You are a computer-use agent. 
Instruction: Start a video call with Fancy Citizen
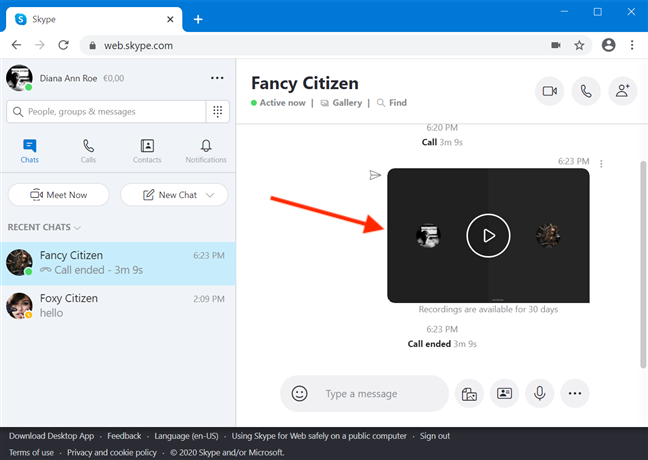pos(549,91)
